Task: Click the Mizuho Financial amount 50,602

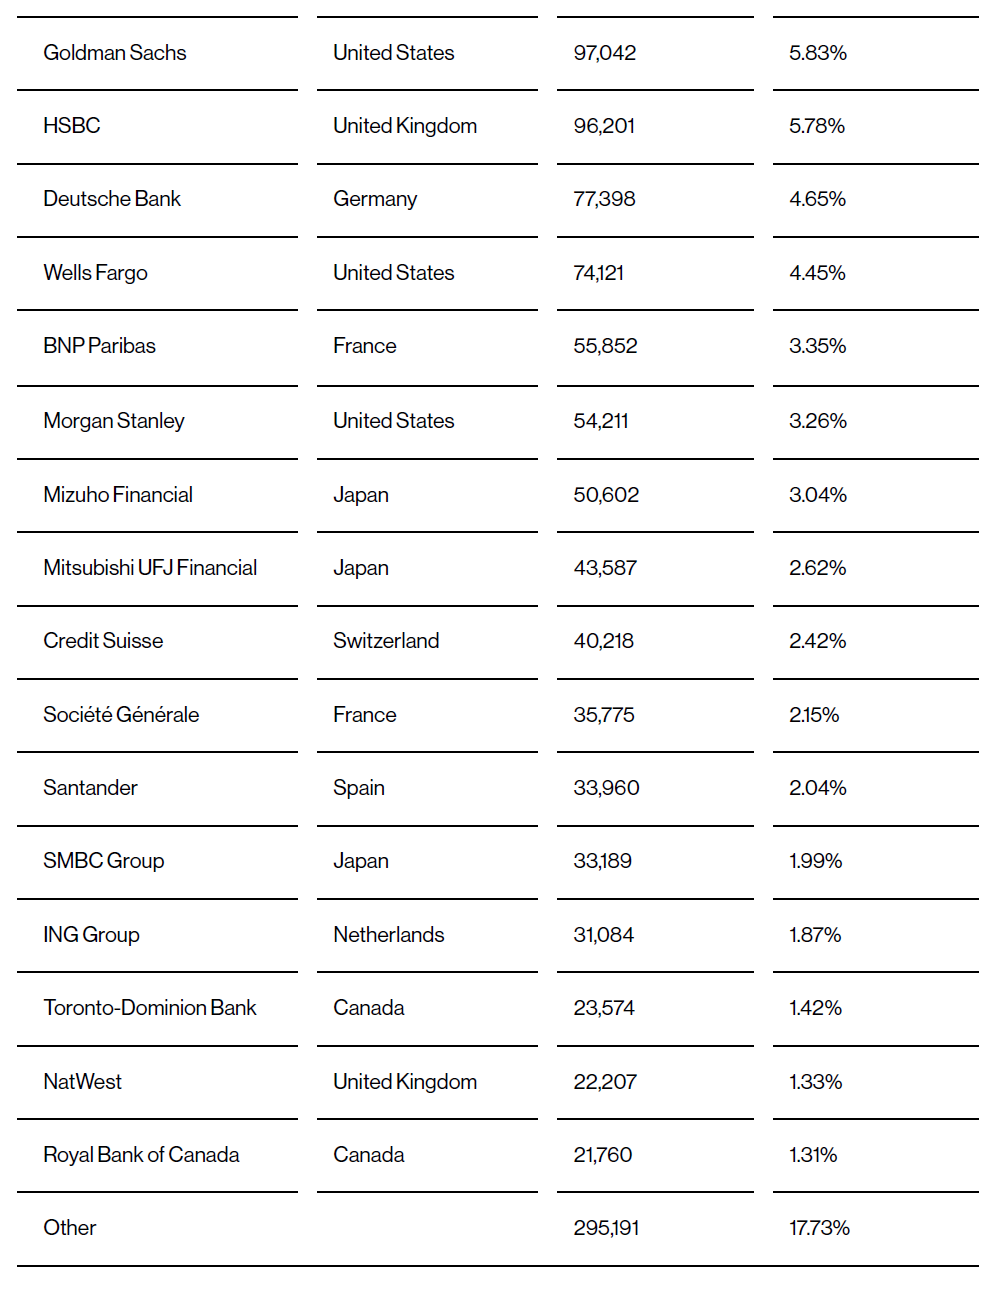Action: pos(606,495)
